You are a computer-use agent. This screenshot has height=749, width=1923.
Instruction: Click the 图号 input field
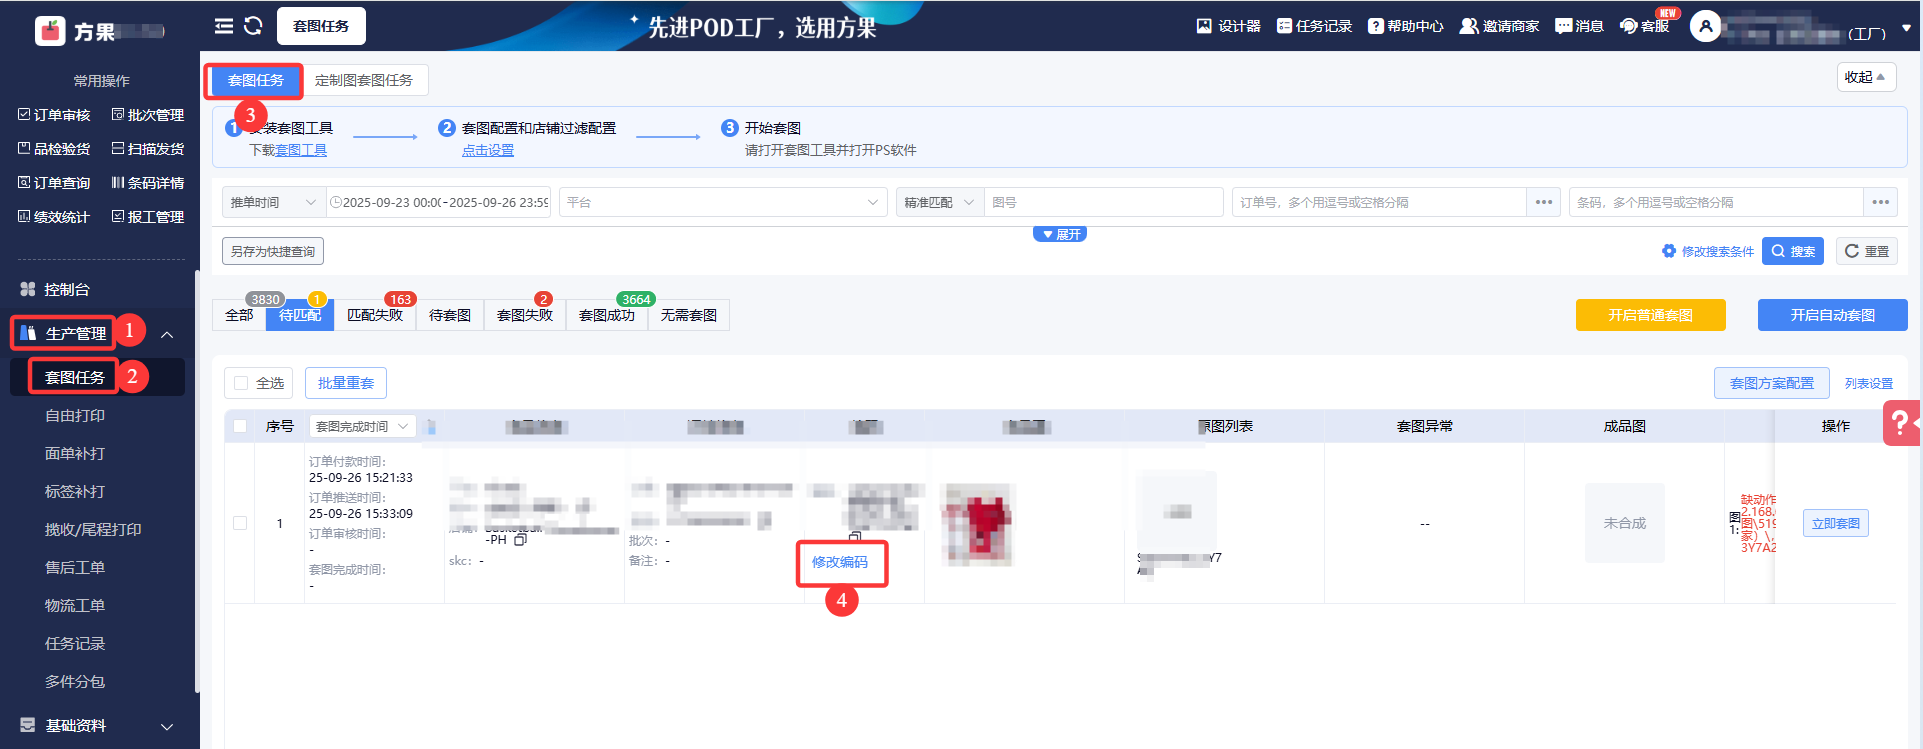pos(1104,202)
